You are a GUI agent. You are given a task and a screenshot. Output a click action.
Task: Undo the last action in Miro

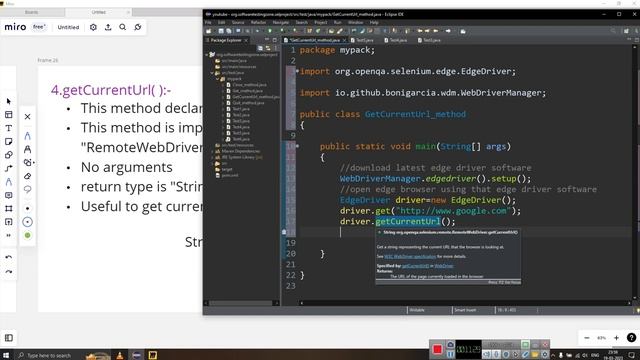coord(9,257)
